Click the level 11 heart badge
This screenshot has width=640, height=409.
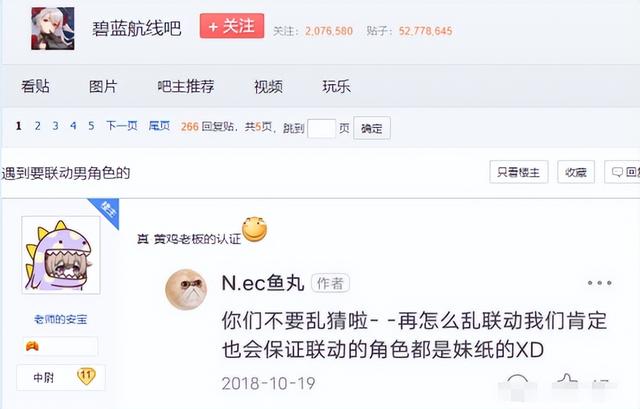click(x=86, y=376)
